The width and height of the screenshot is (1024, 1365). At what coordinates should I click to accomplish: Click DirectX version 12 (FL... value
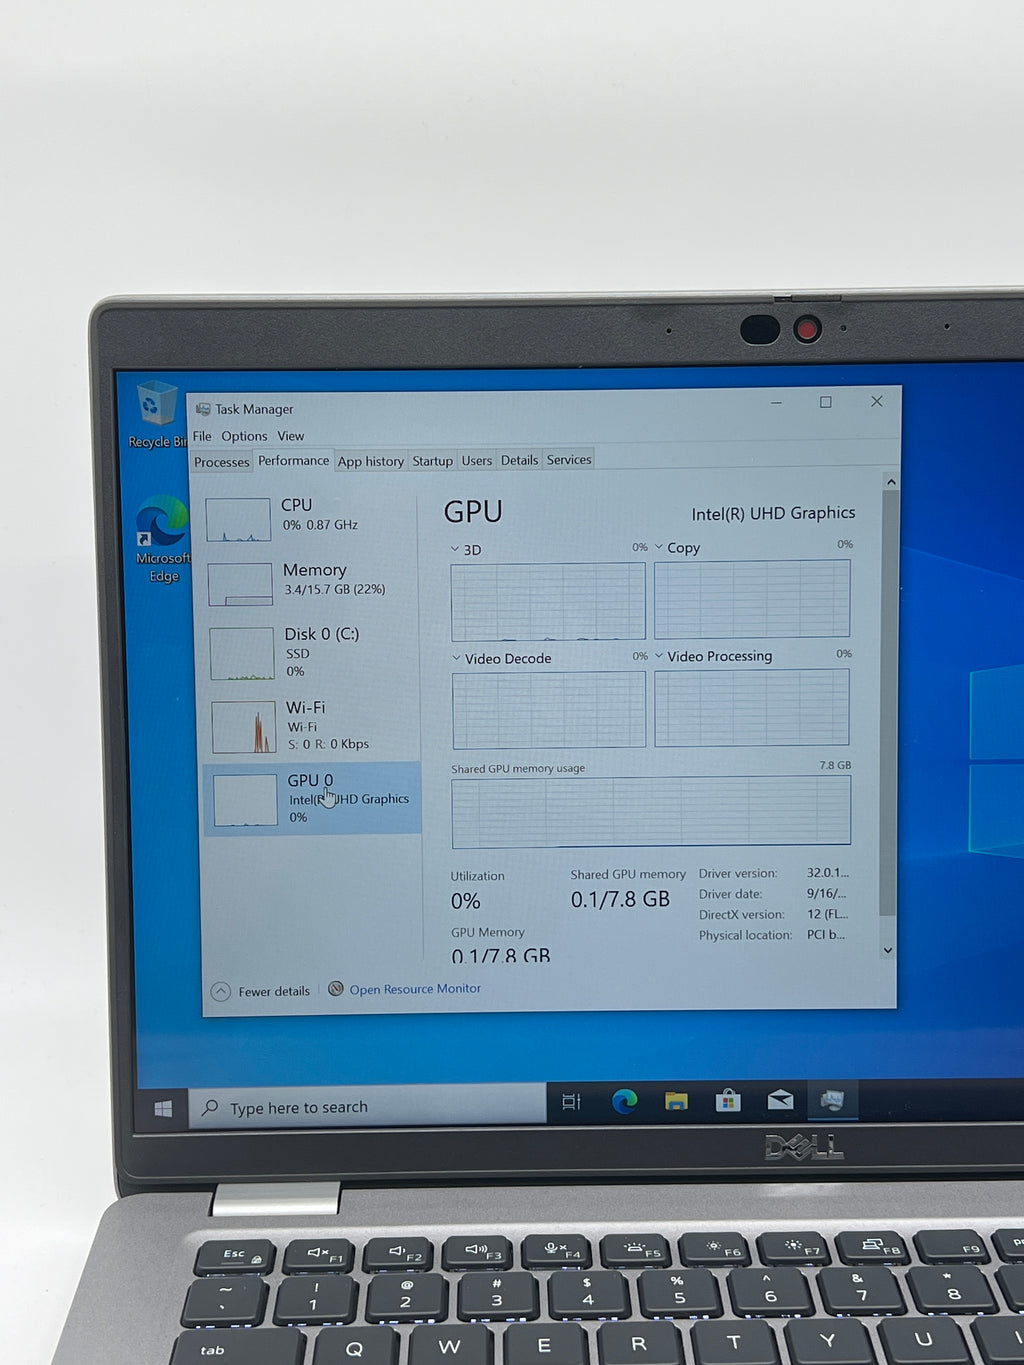point(827,914)
